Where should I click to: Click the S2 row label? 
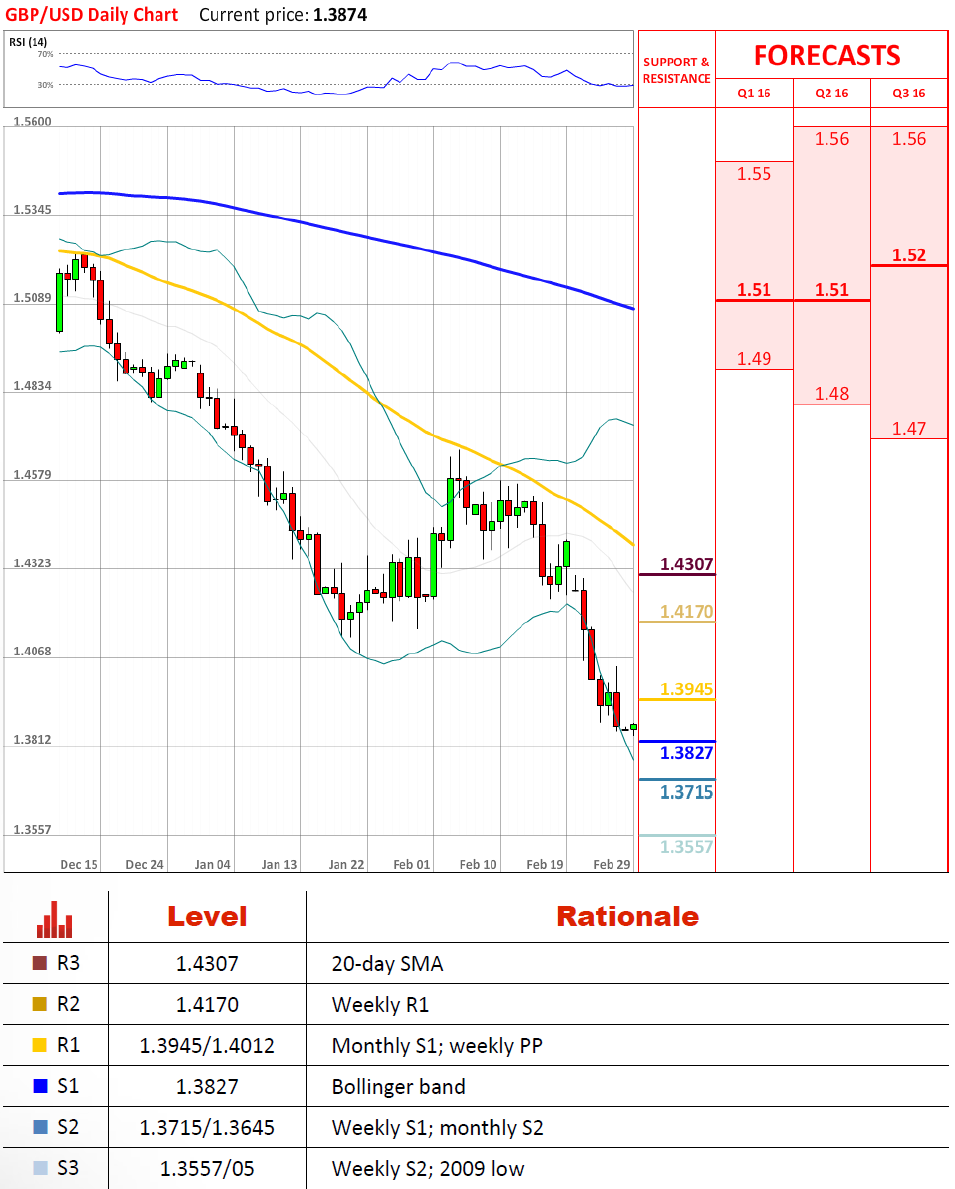tap(68, 1127)
